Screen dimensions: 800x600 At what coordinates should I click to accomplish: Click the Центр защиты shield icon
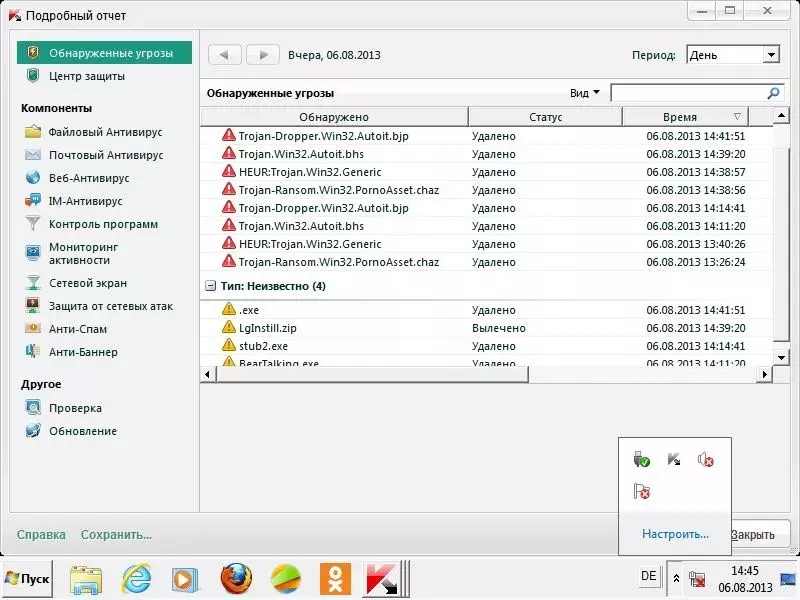tap(33, 76)
